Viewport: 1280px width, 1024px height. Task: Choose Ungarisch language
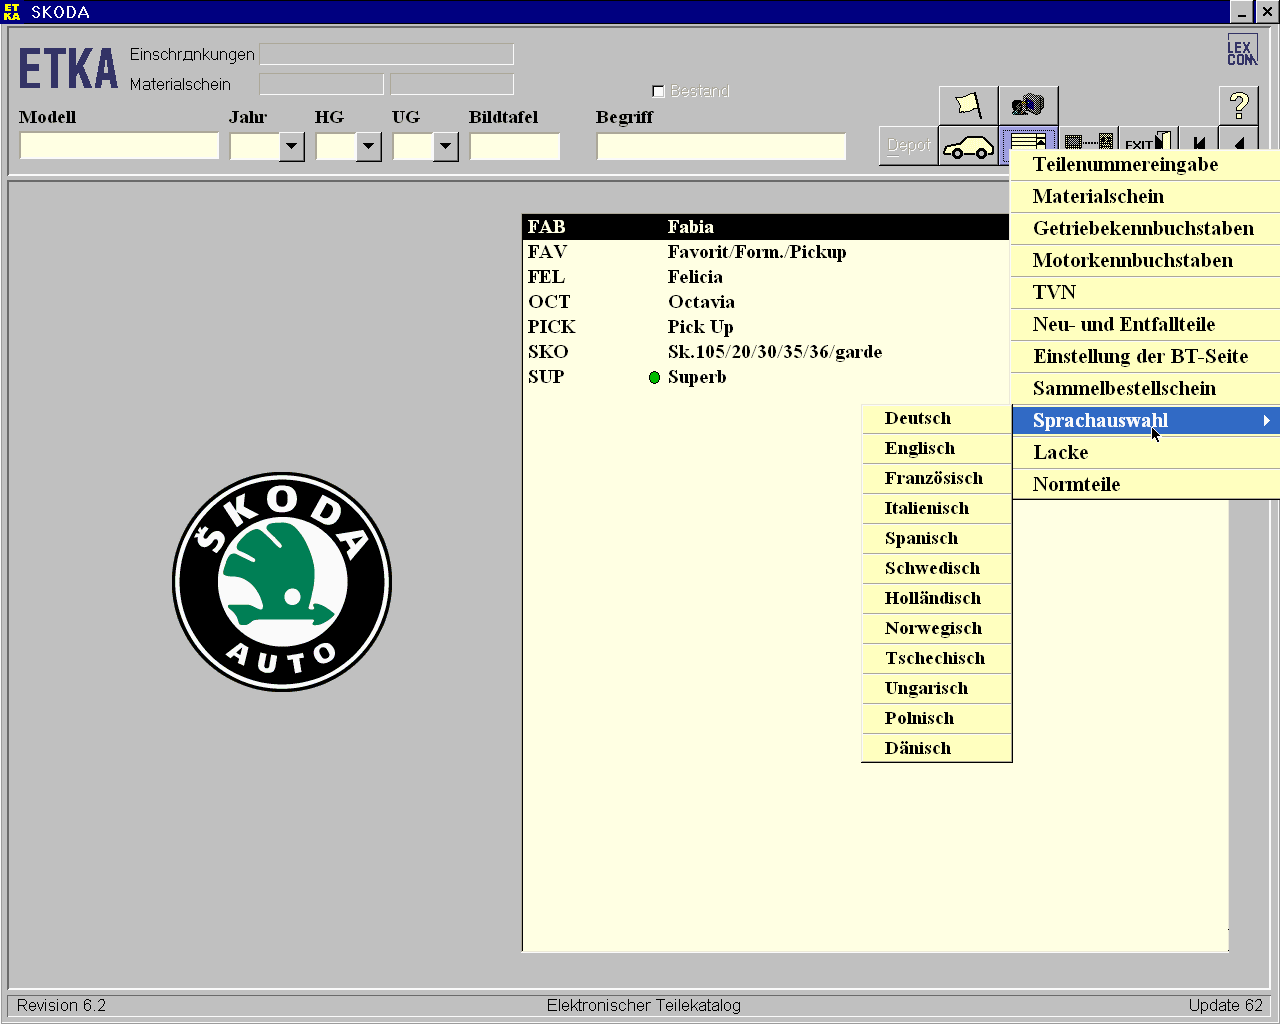[937, 688]
